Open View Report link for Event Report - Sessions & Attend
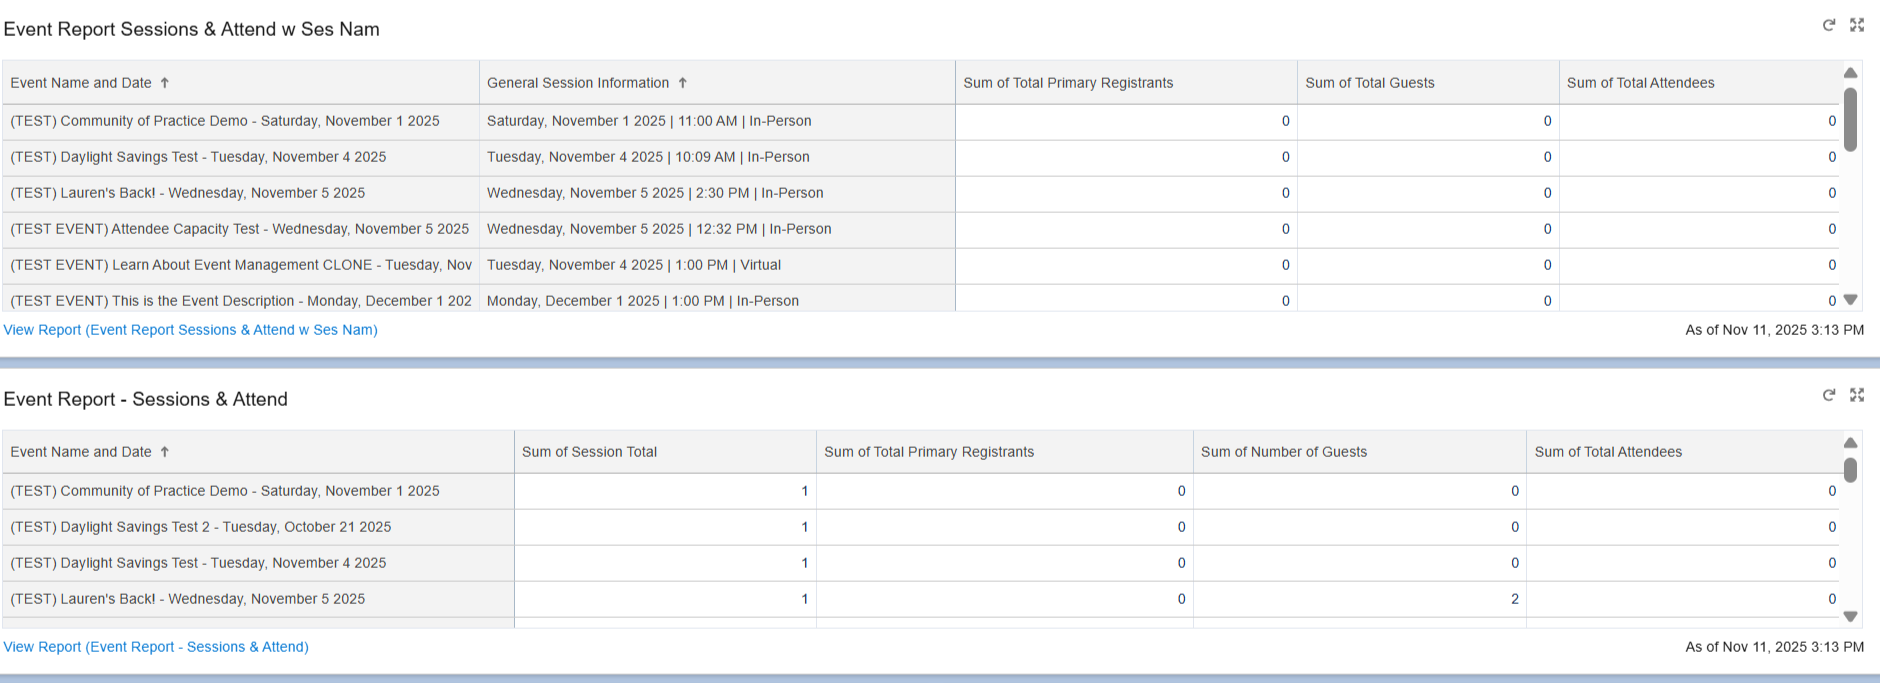Screen dimensions: 1880x683 coord(156,647)
